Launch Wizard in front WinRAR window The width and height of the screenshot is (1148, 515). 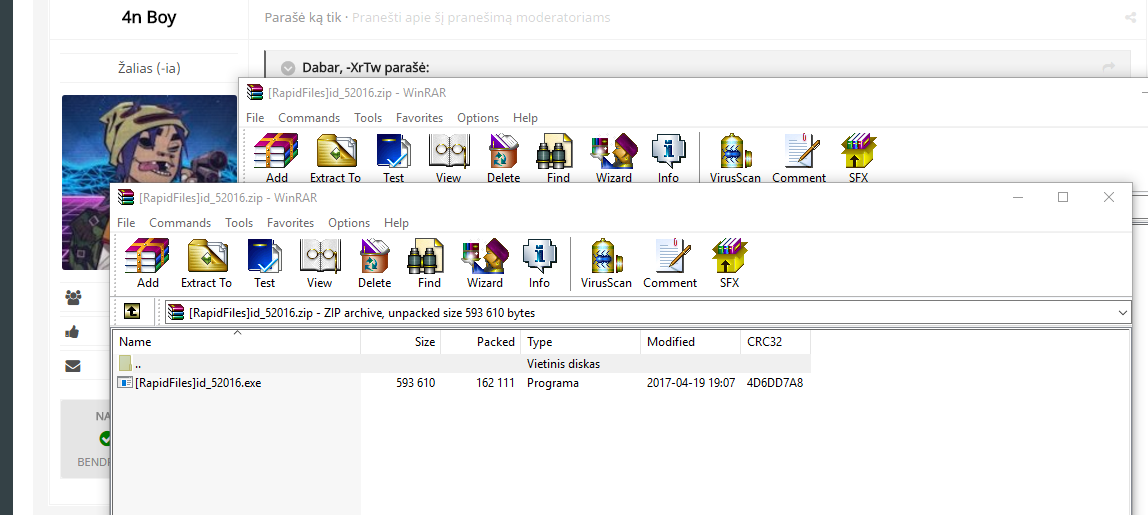tap(485, 263)
